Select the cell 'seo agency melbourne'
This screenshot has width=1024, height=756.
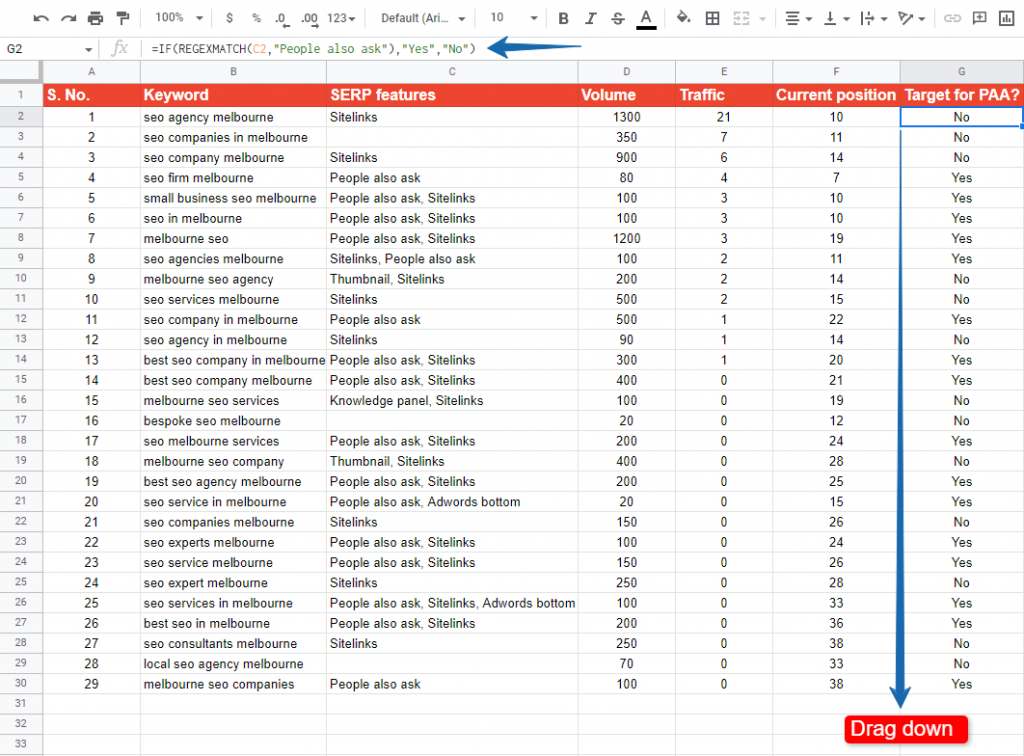pos(233,117)
